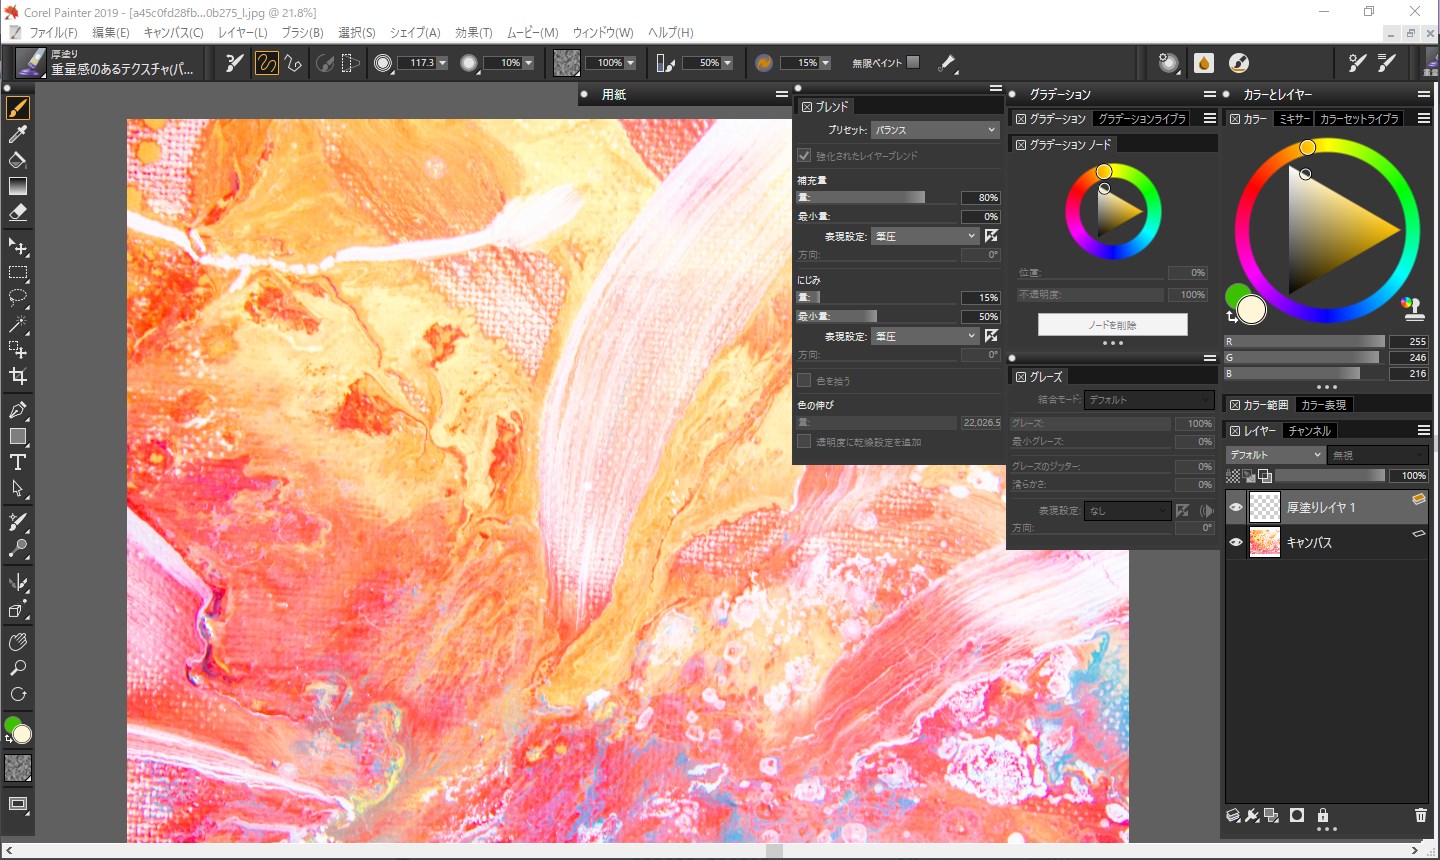This screenshot has height=860, width=1440.
Task: Select the Brush tool in the toolbox
Action: point(18,108)
